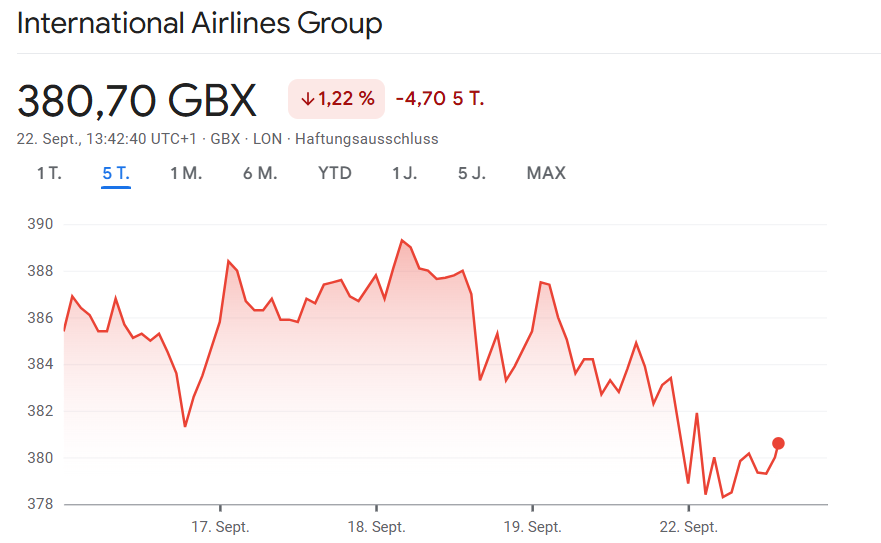
Task: Click the down arrow in the percentage badge
Action: [308, 99]
